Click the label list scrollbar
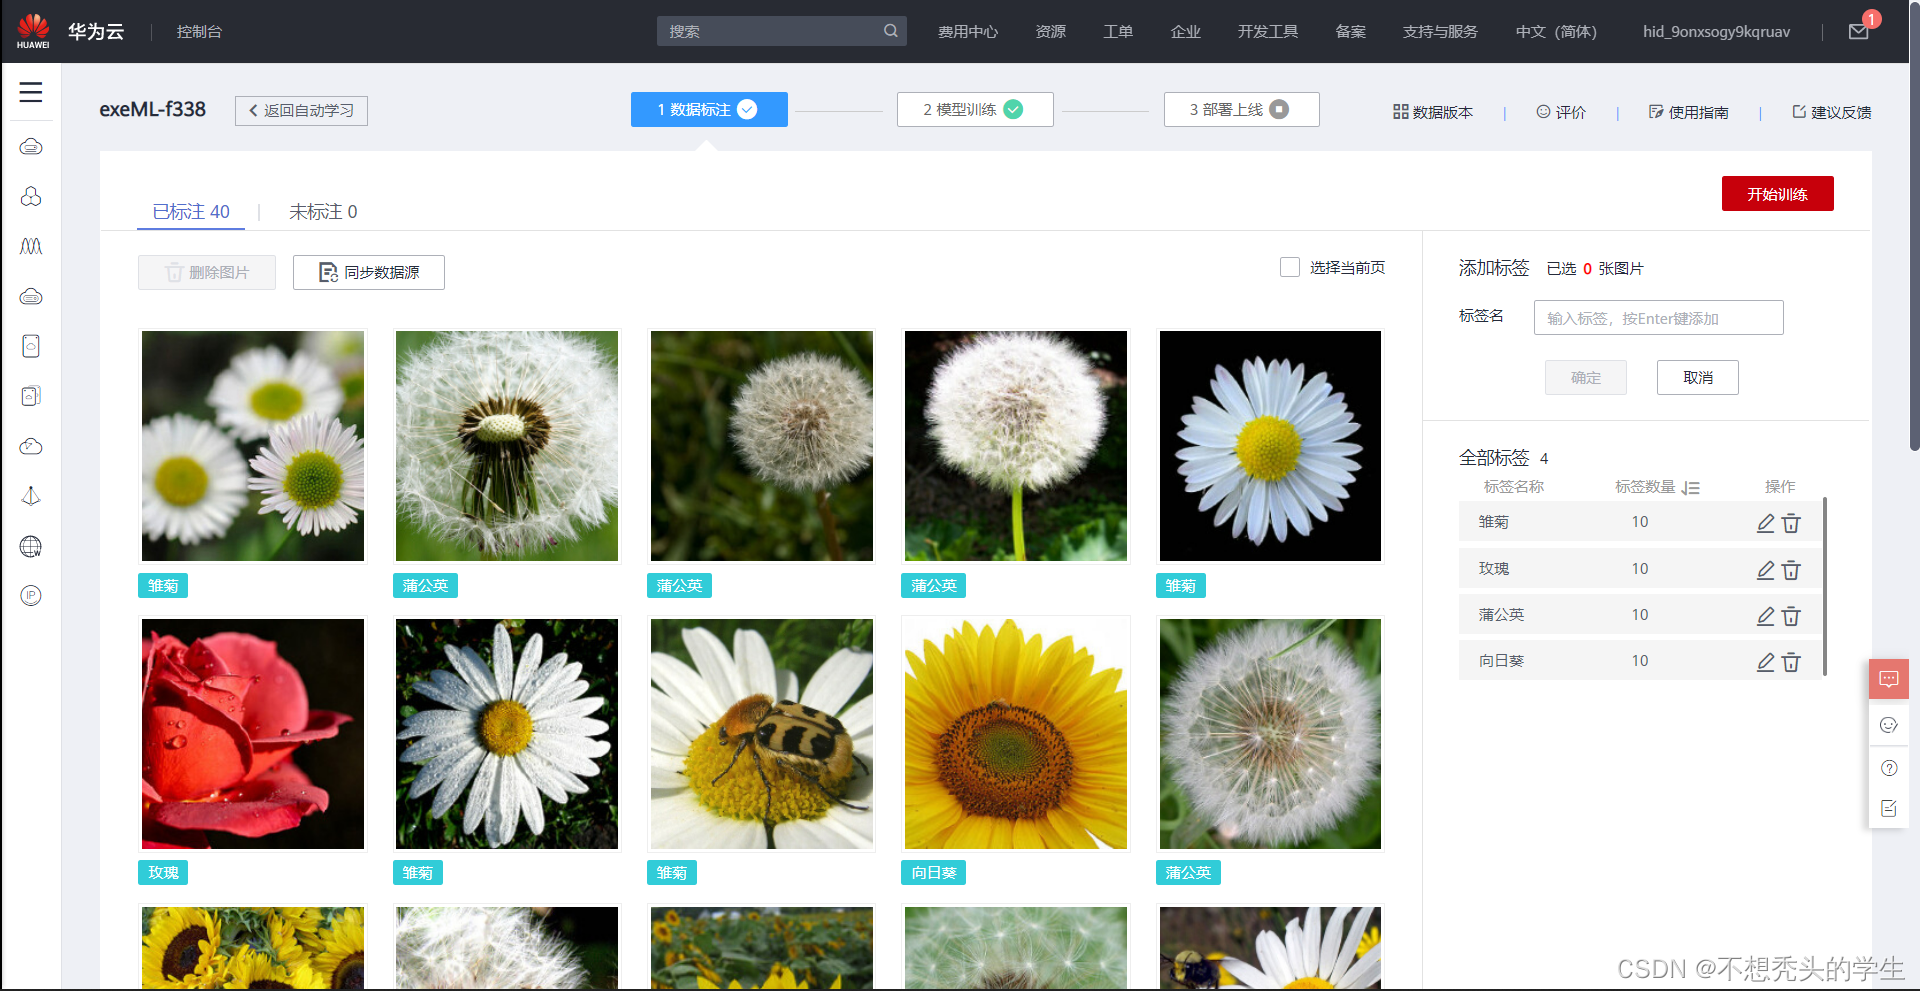 click(1825, 587)
